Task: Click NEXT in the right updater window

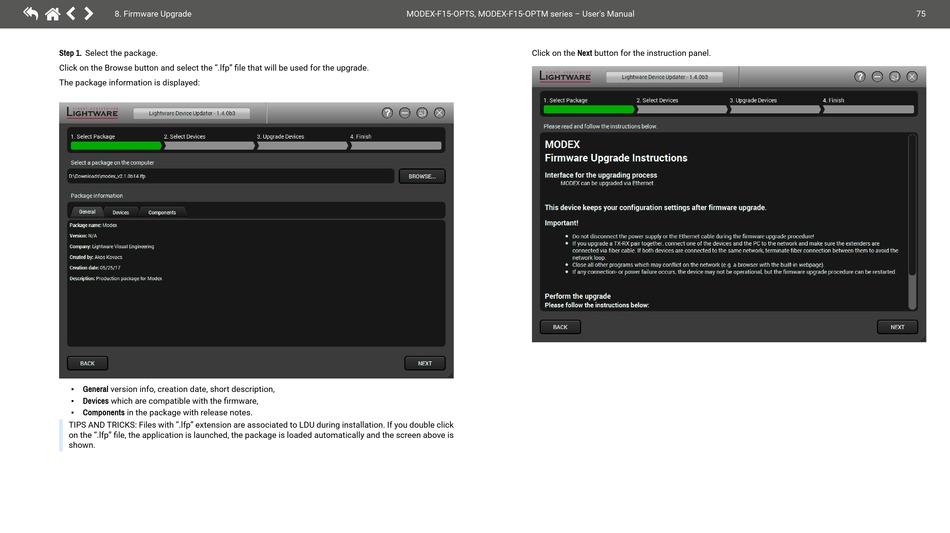Action: [x=897, y=327]
